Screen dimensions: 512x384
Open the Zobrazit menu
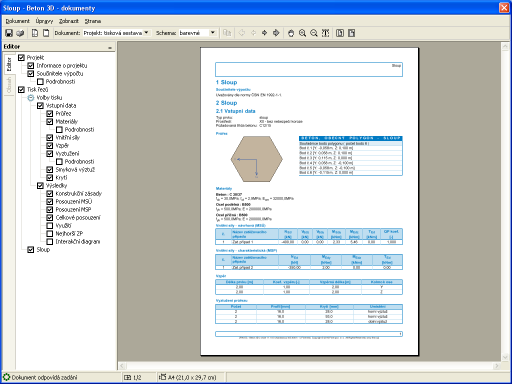coord(69,21)
